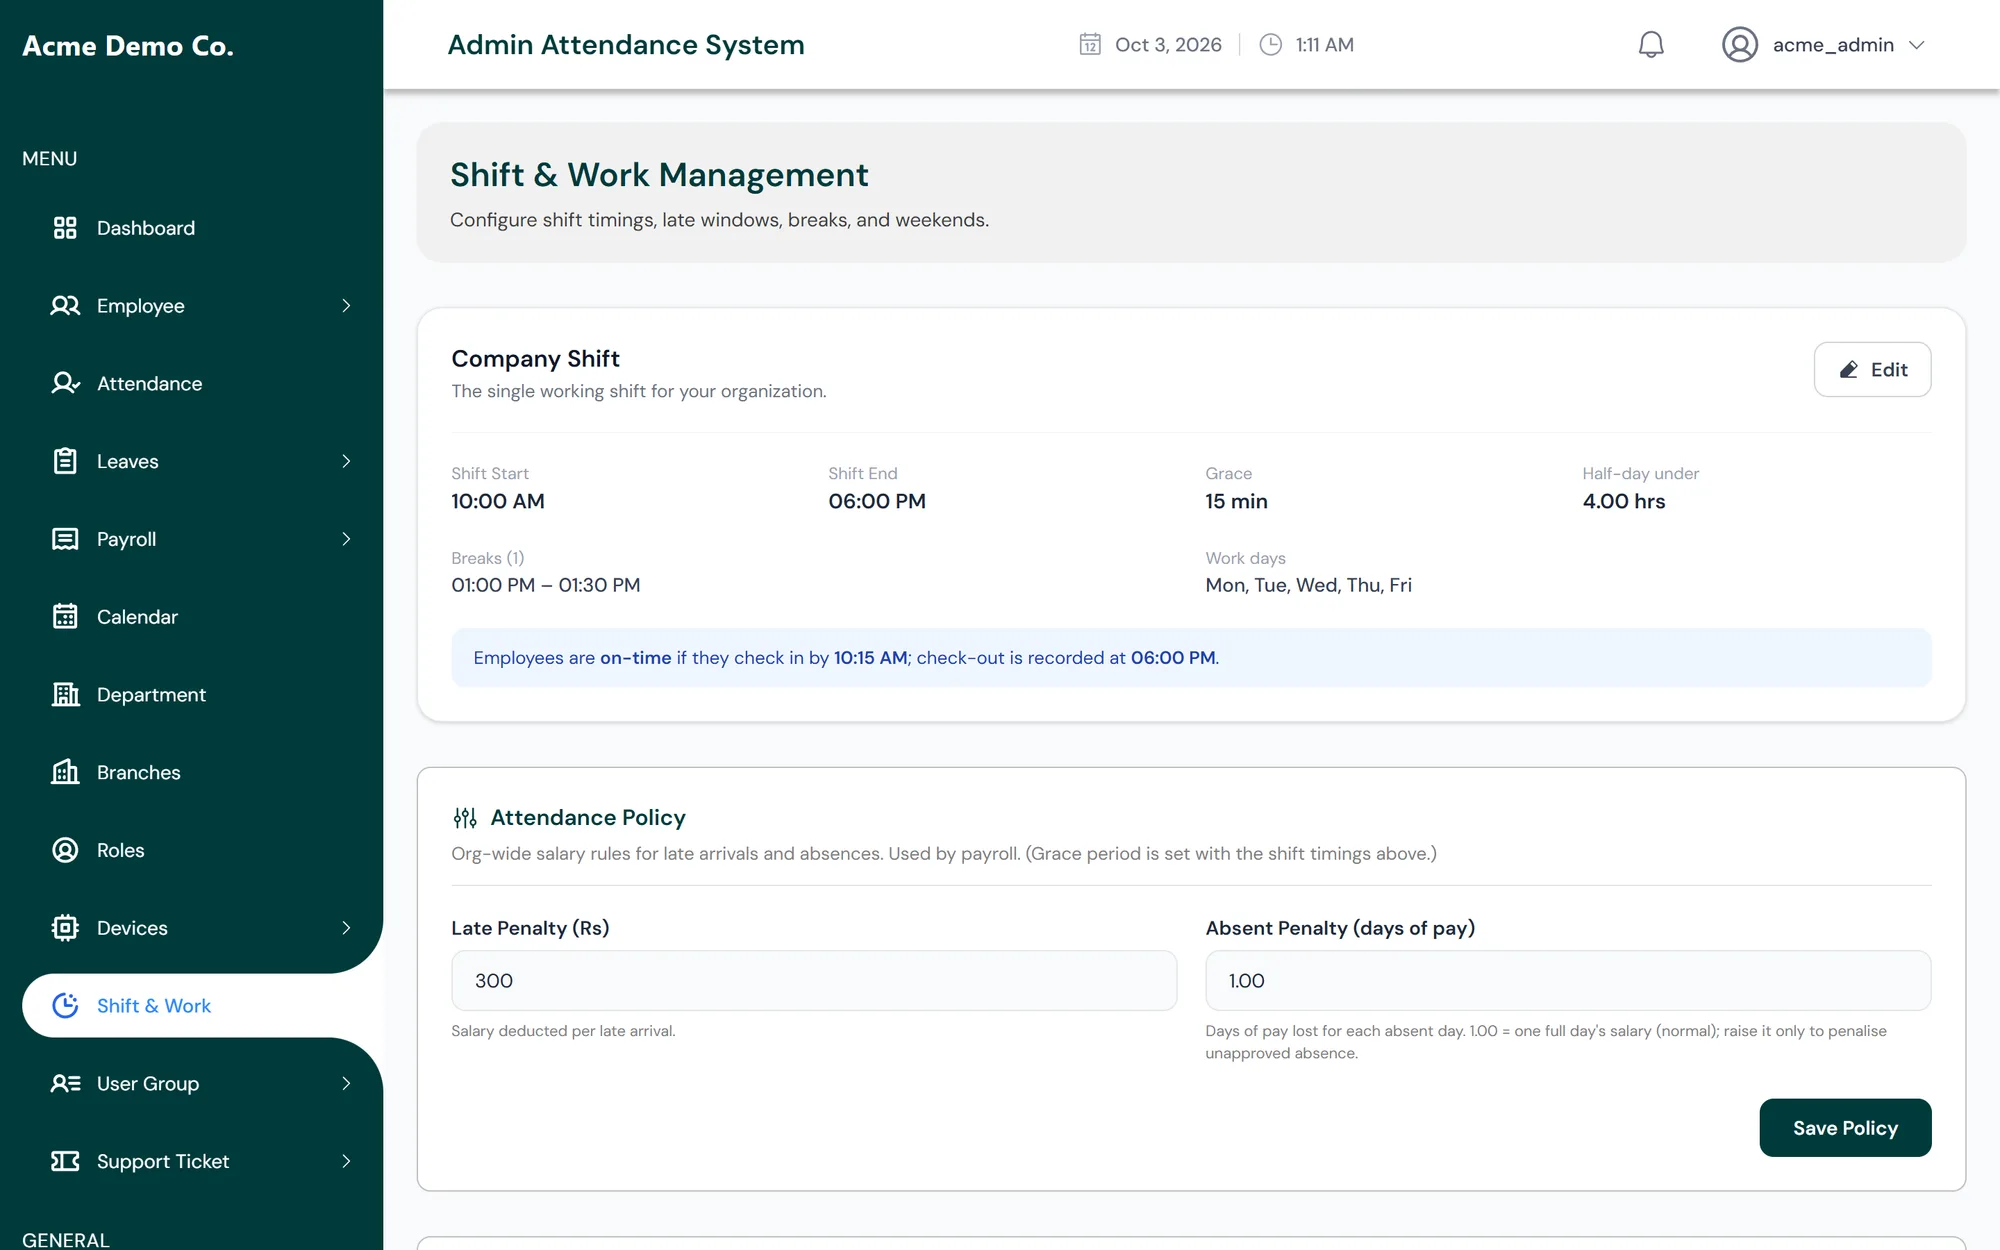
Task: Click the Attendance person-check icon
Action: pos(65,384)
